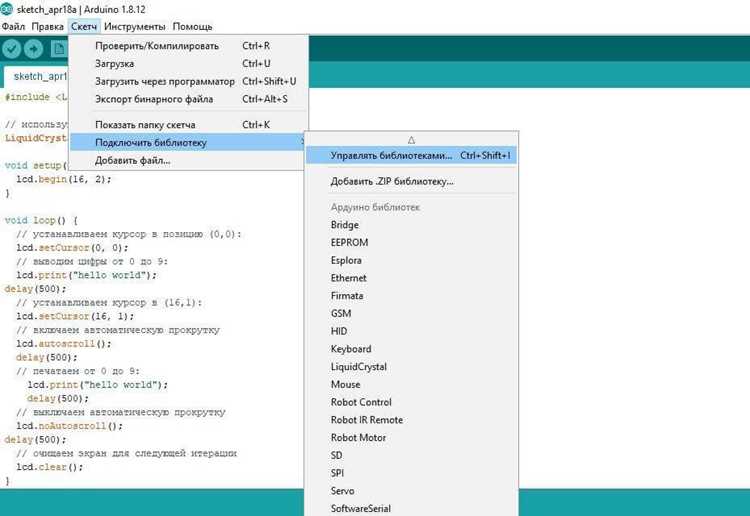Include the SD library
The height and width of the screenshot is (516, 750).
pyautogui.click(x=411, y=455)
